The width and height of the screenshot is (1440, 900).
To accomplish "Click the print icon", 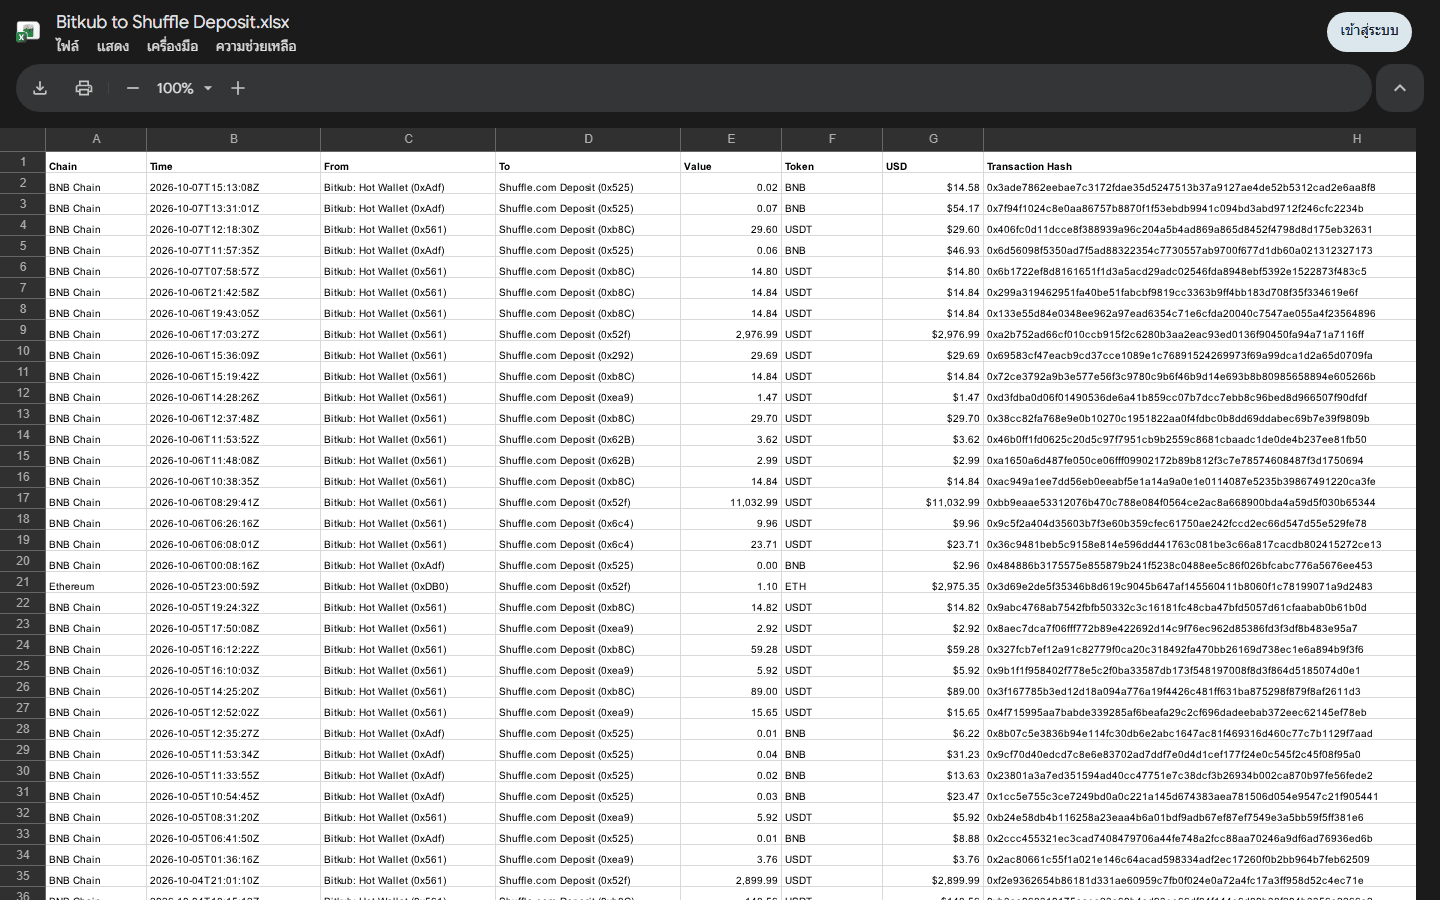I will [x=84, y=88].
